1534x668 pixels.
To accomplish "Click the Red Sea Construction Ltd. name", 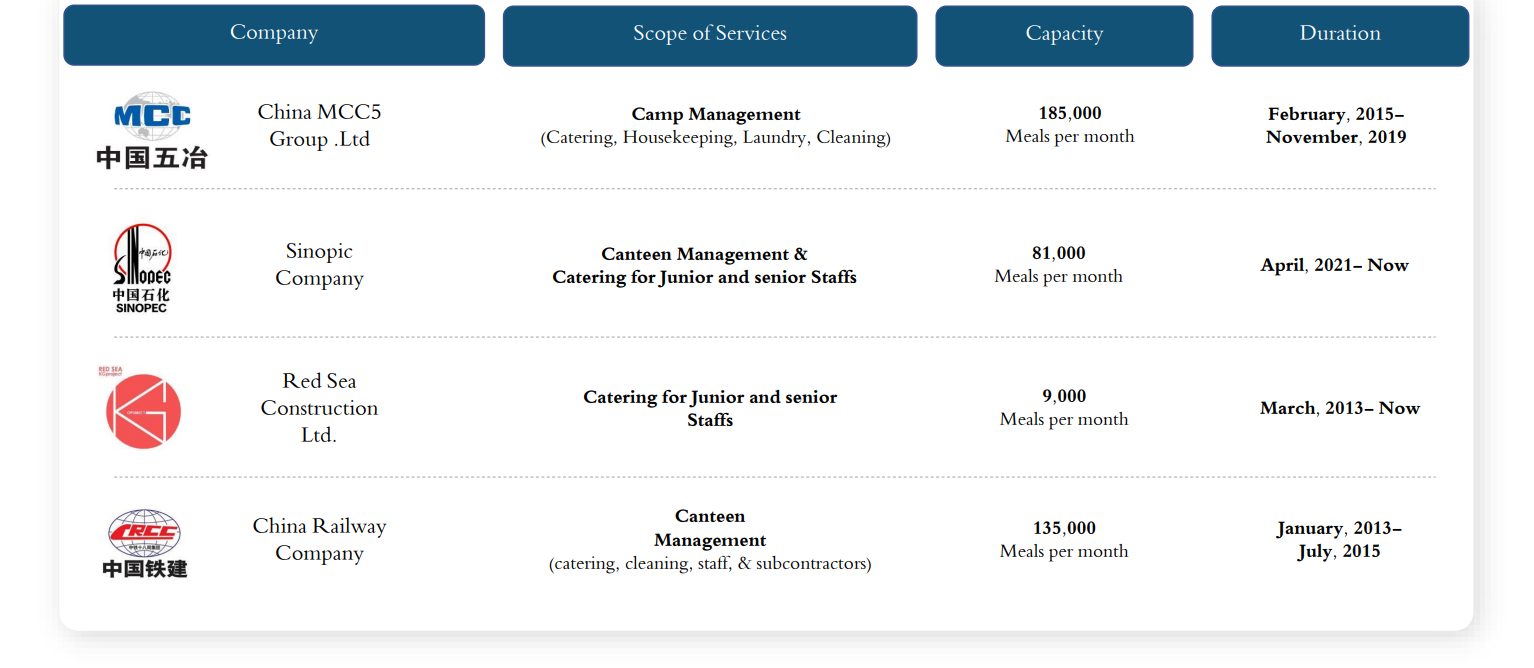I will coord(319,408).
